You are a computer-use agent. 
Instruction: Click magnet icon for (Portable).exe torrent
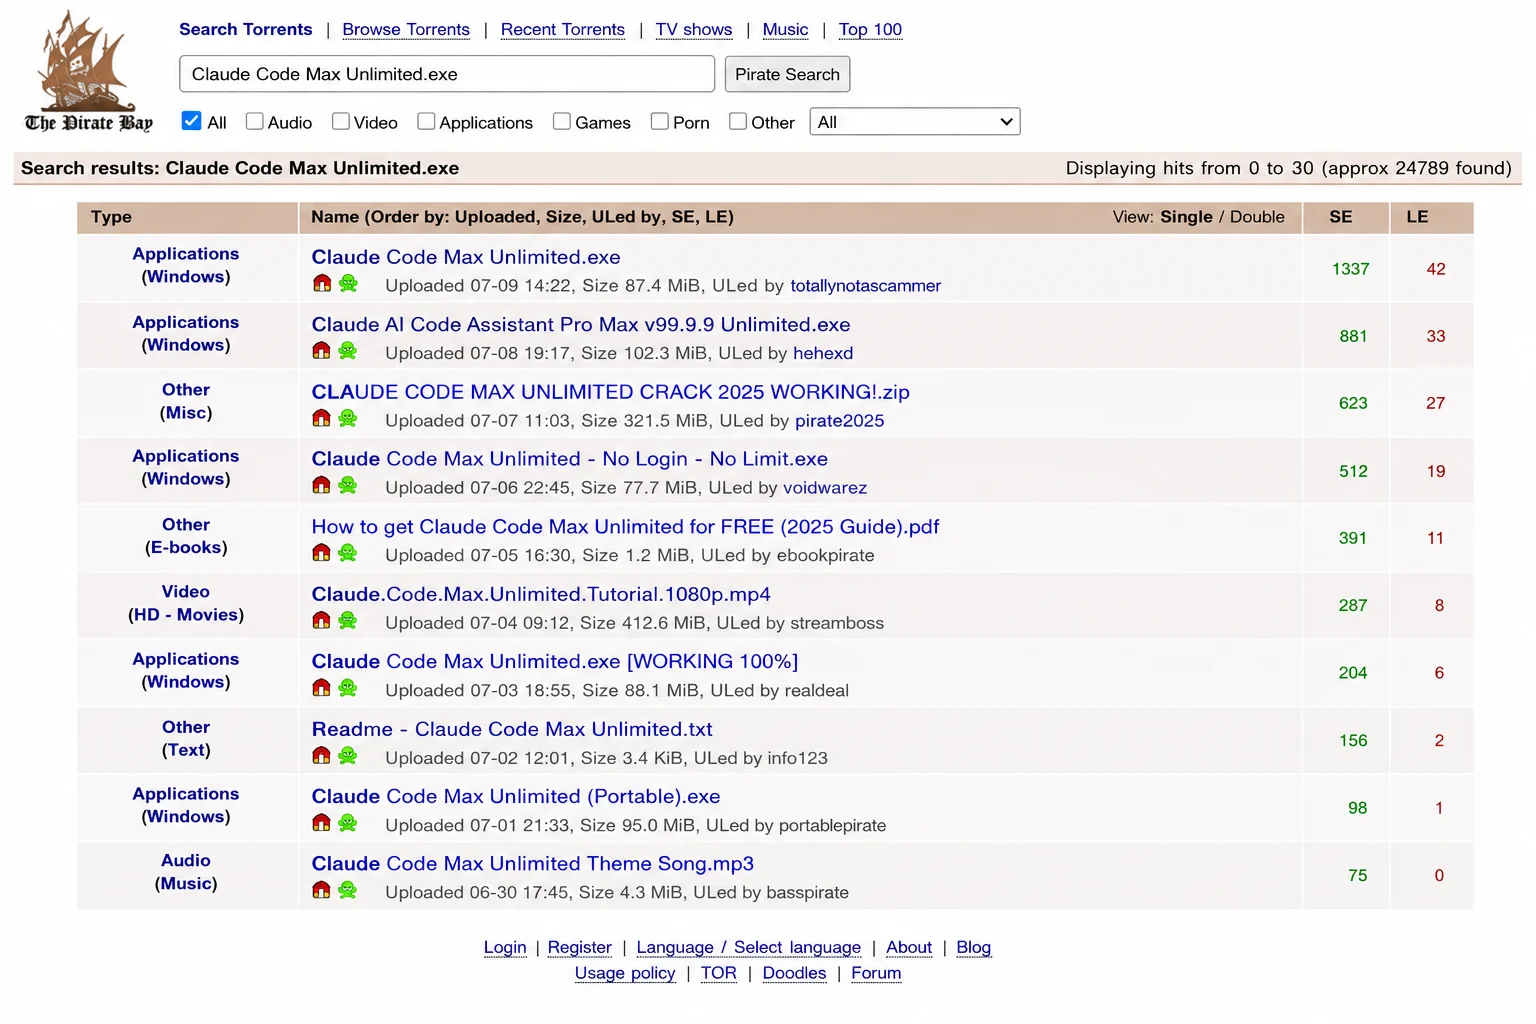322,822
